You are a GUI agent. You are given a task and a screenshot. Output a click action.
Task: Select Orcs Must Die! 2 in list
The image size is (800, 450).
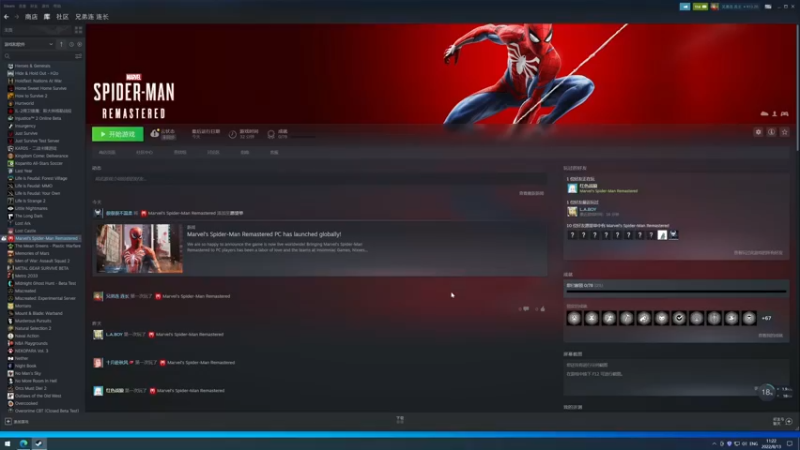pos(30,388)
